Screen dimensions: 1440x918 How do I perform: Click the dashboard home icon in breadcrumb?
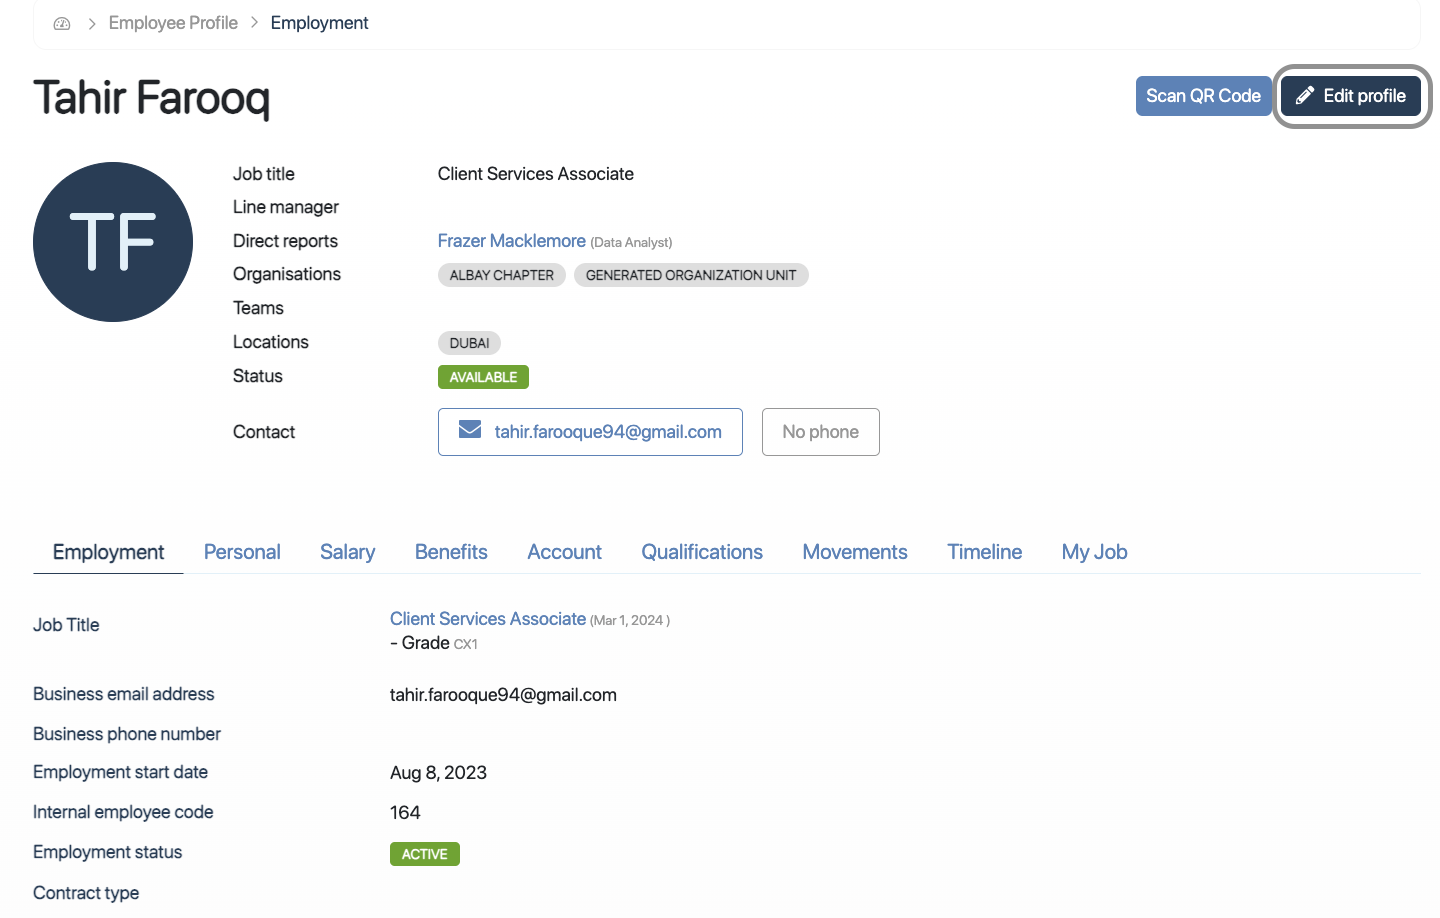[x=62, y=23]
